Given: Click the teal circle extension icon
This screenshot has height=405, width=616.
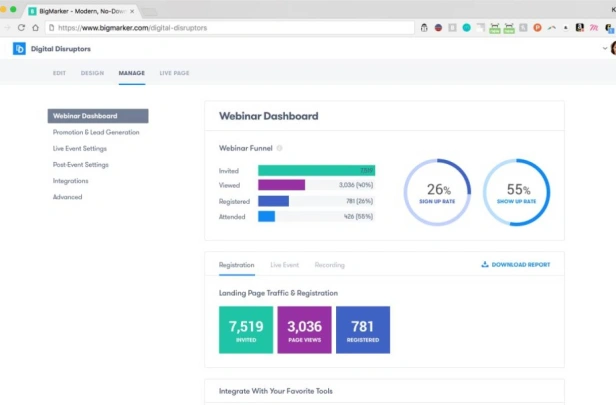Looking at the screenshot, I should click(466, 27).
